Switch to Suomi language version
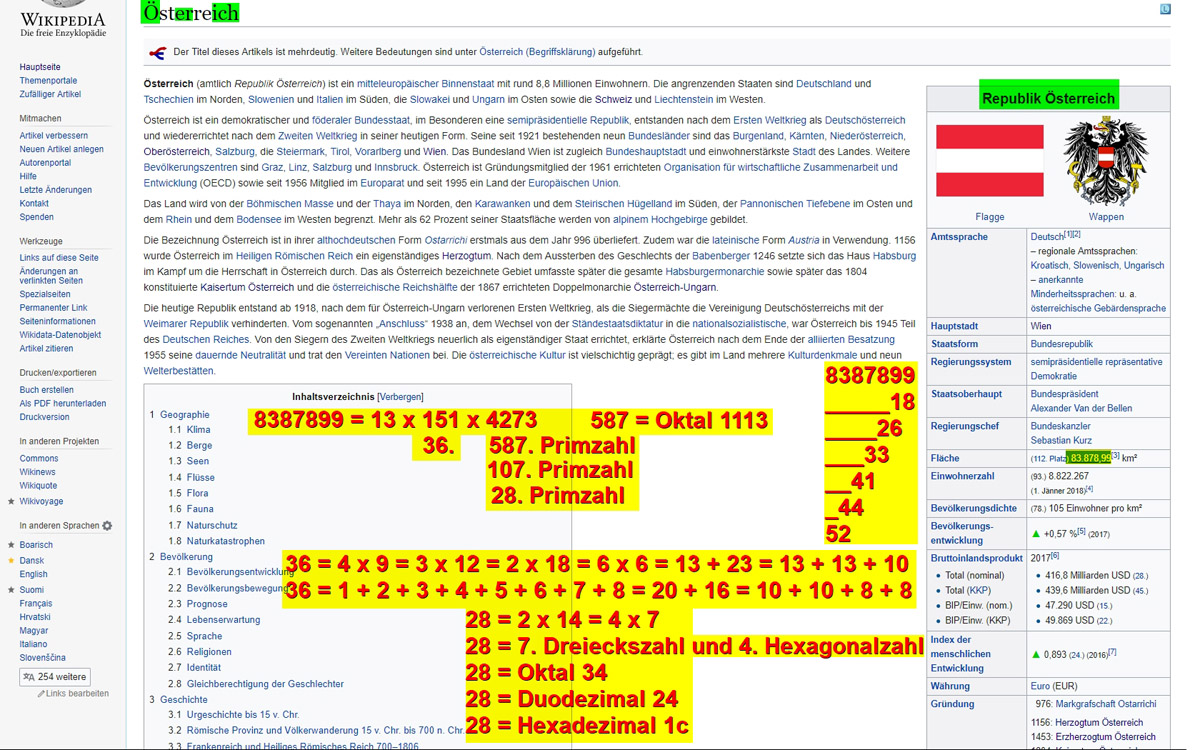 click(32, 590)
